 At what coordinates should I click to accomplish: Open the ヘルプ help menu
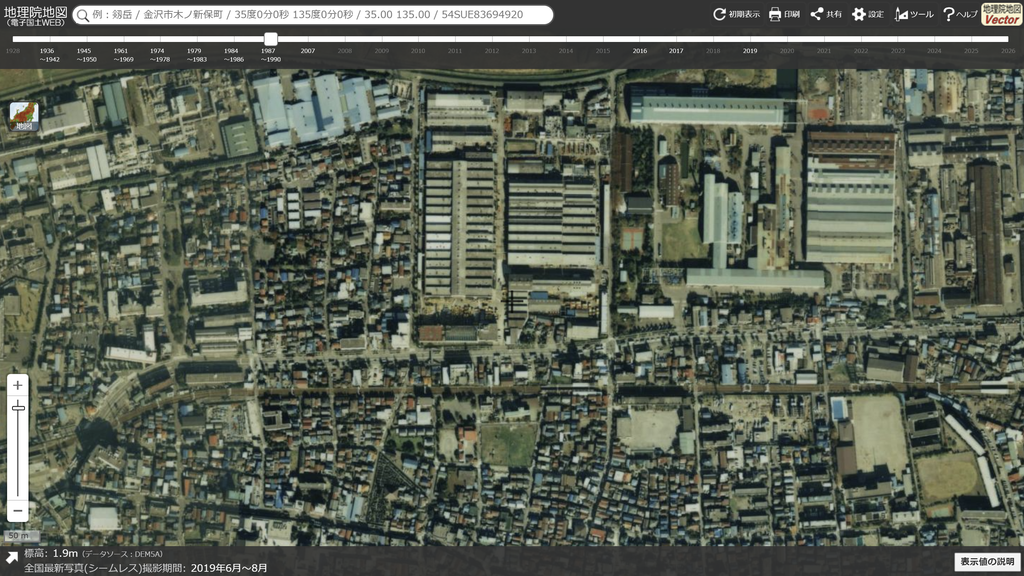click(x=960, y=14)
